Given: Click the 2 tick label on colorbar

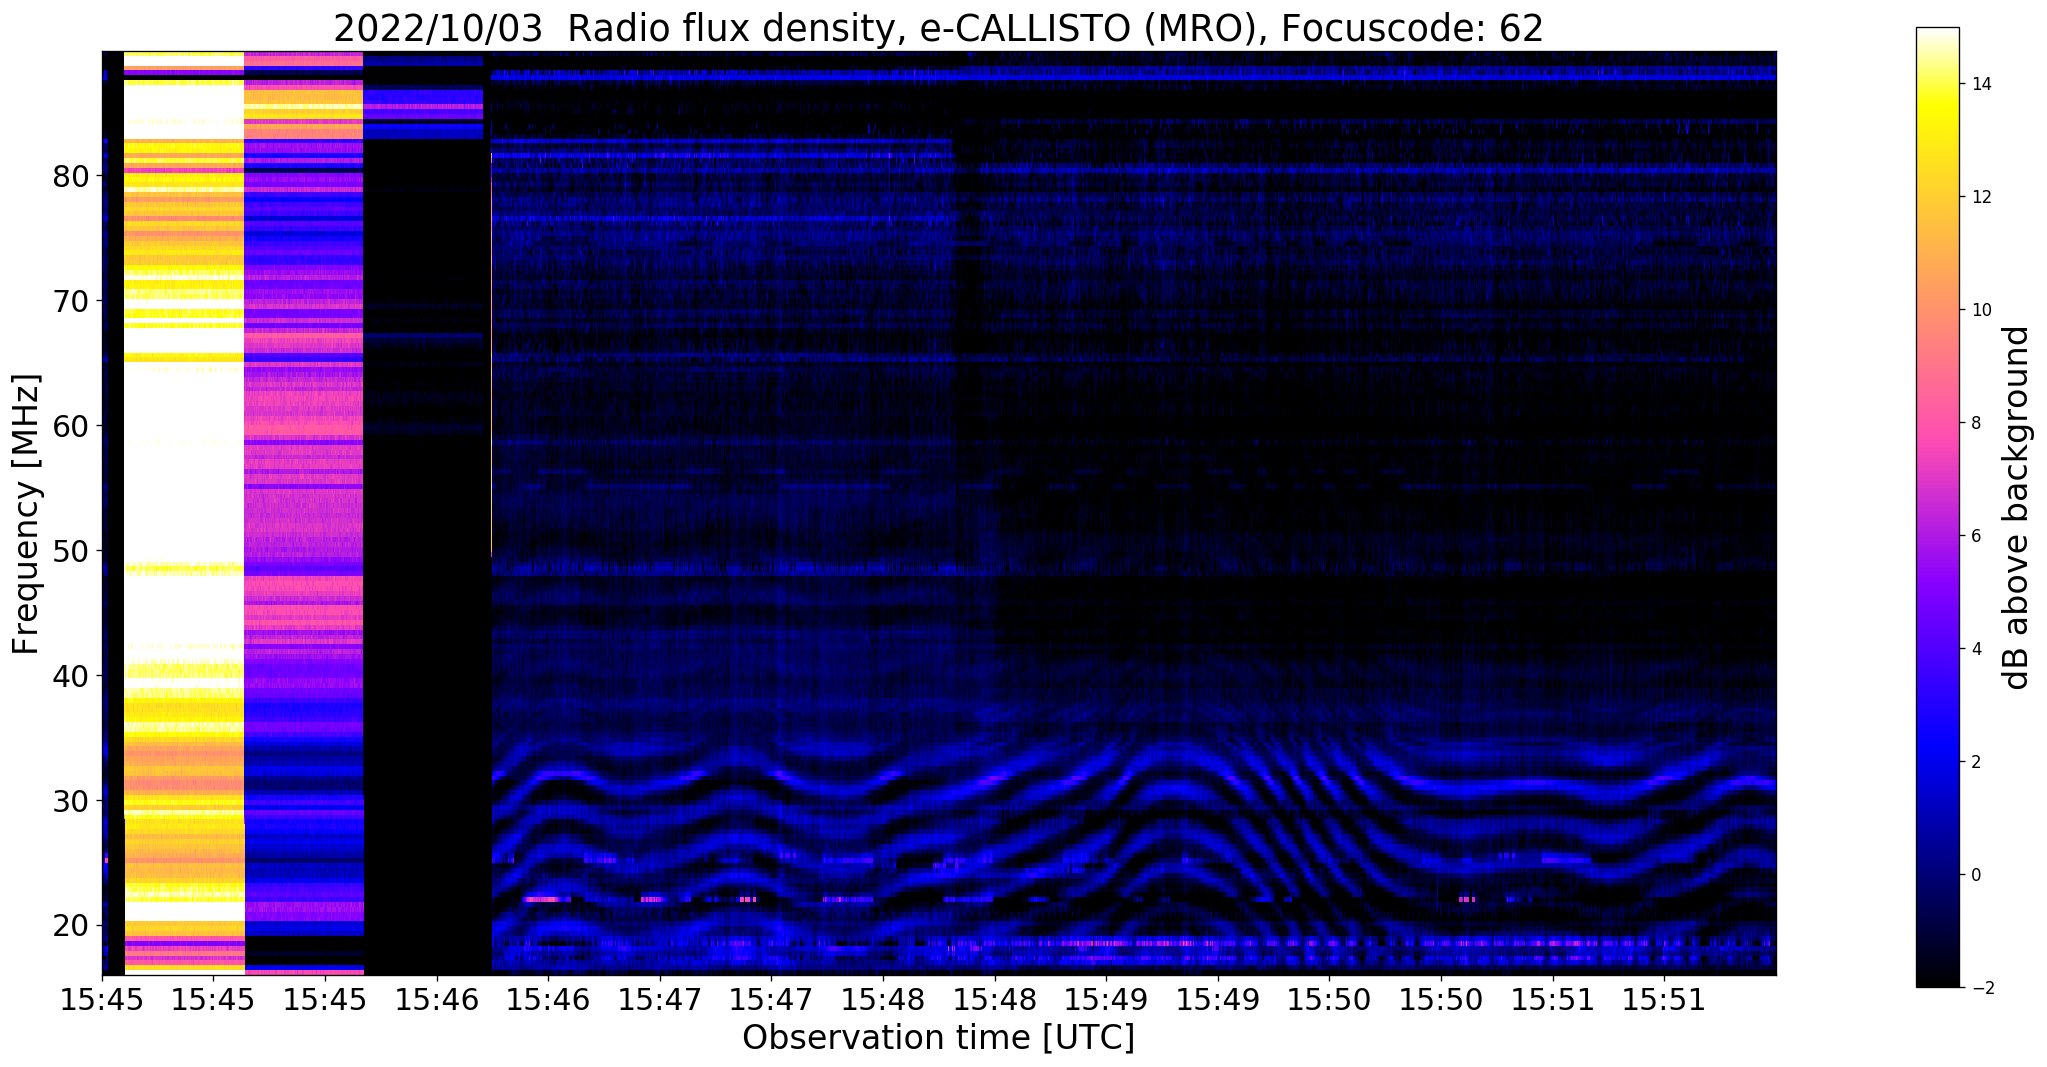Looking at the screenshot, I should (x=1975, y=762).
